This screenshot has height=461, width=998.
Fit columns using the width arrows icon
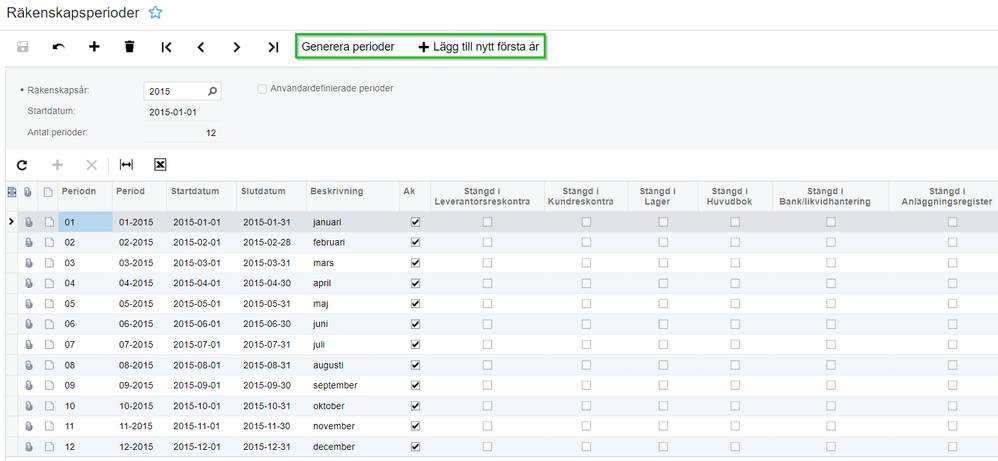[127, 165]
